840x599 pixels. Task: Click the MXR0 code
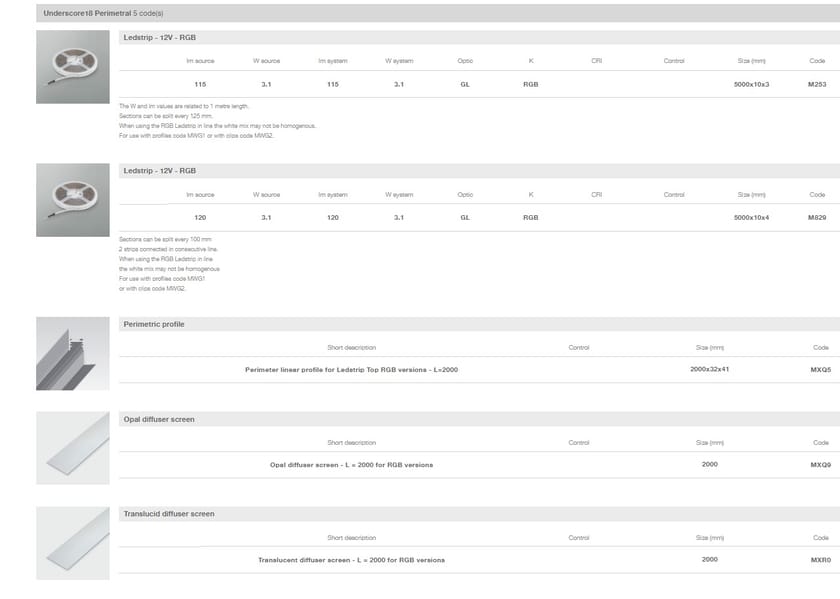[820, 560]
